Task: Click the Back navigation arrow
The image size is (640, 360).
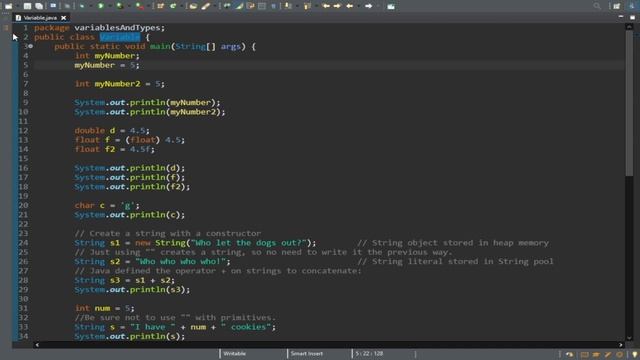Action: 350,6
